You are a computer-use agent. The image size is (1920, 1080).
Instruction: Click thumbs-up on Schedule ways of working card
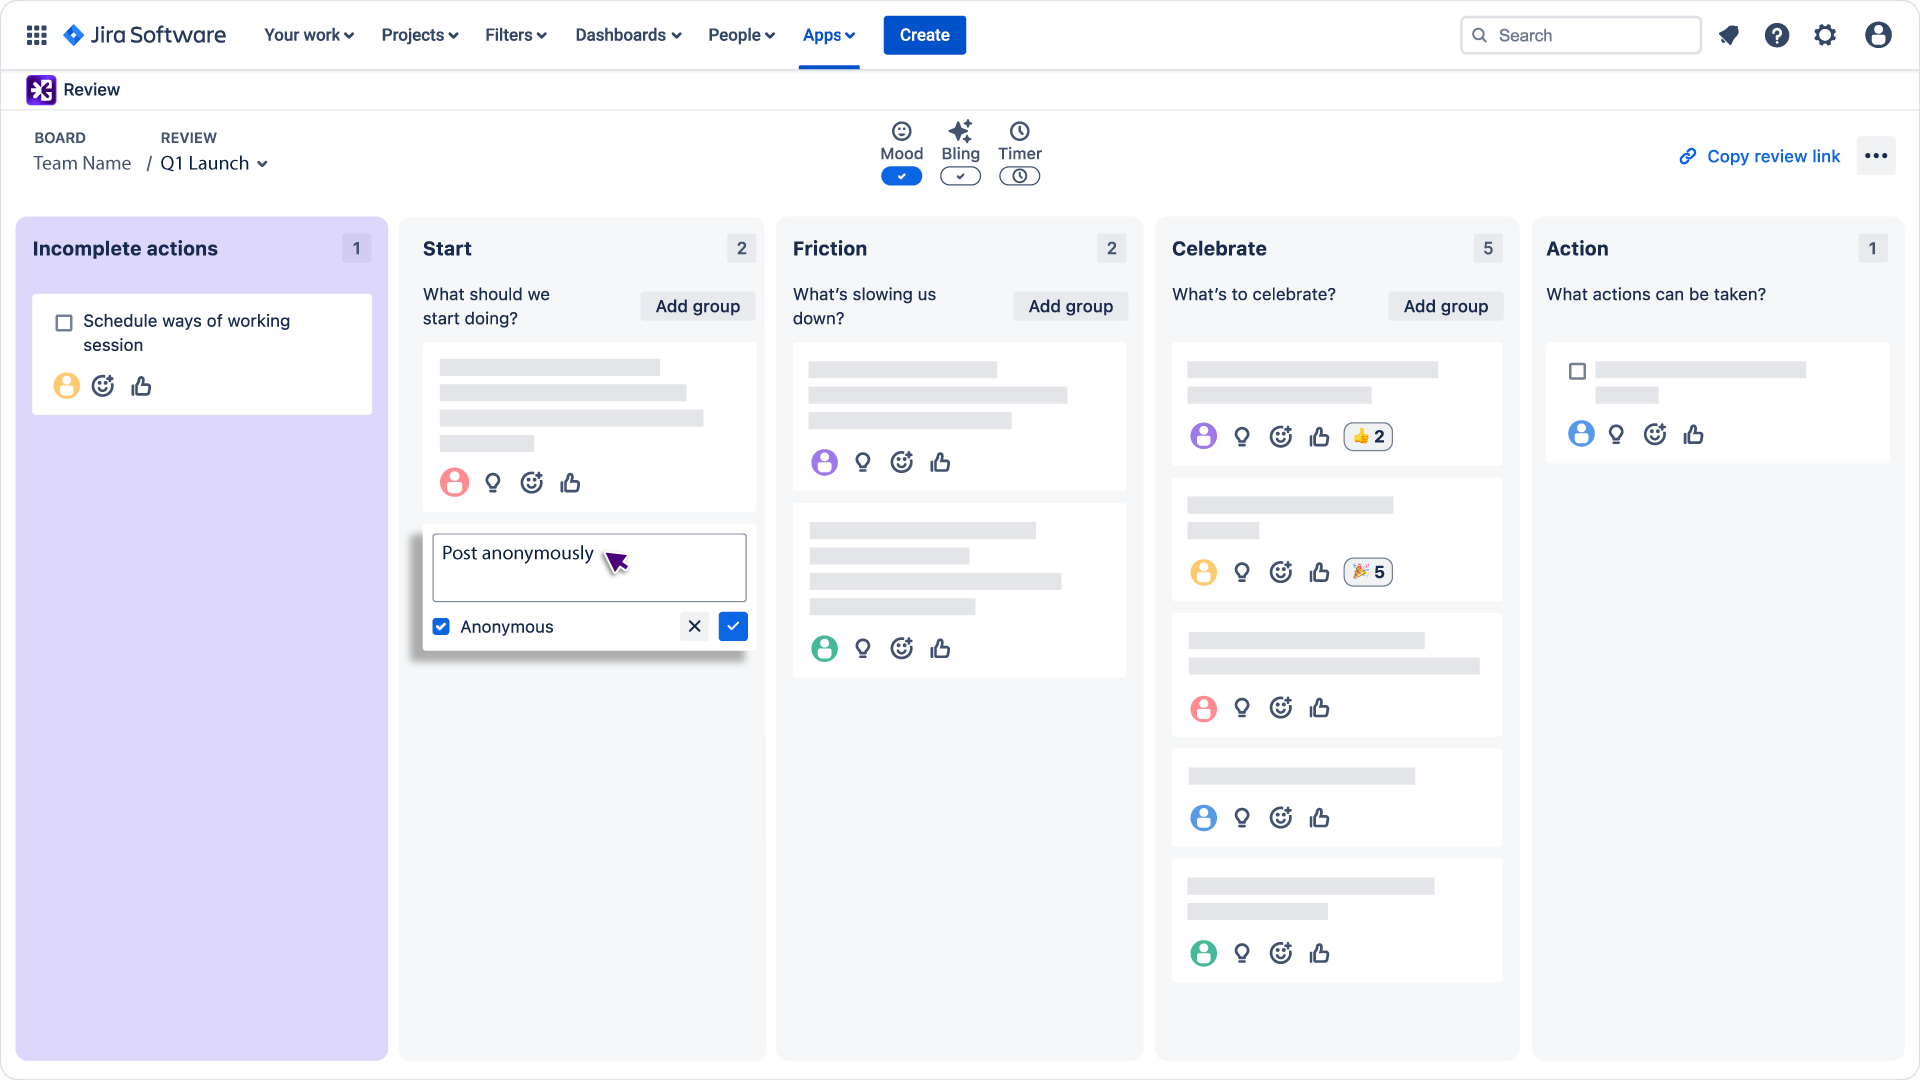coord(141,386)
